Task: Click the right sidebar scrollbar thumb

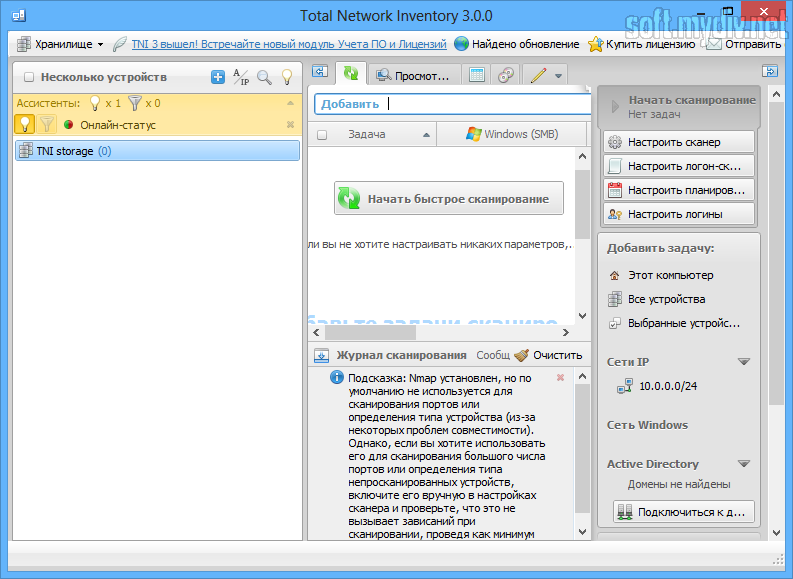Action: click(777, 253)
